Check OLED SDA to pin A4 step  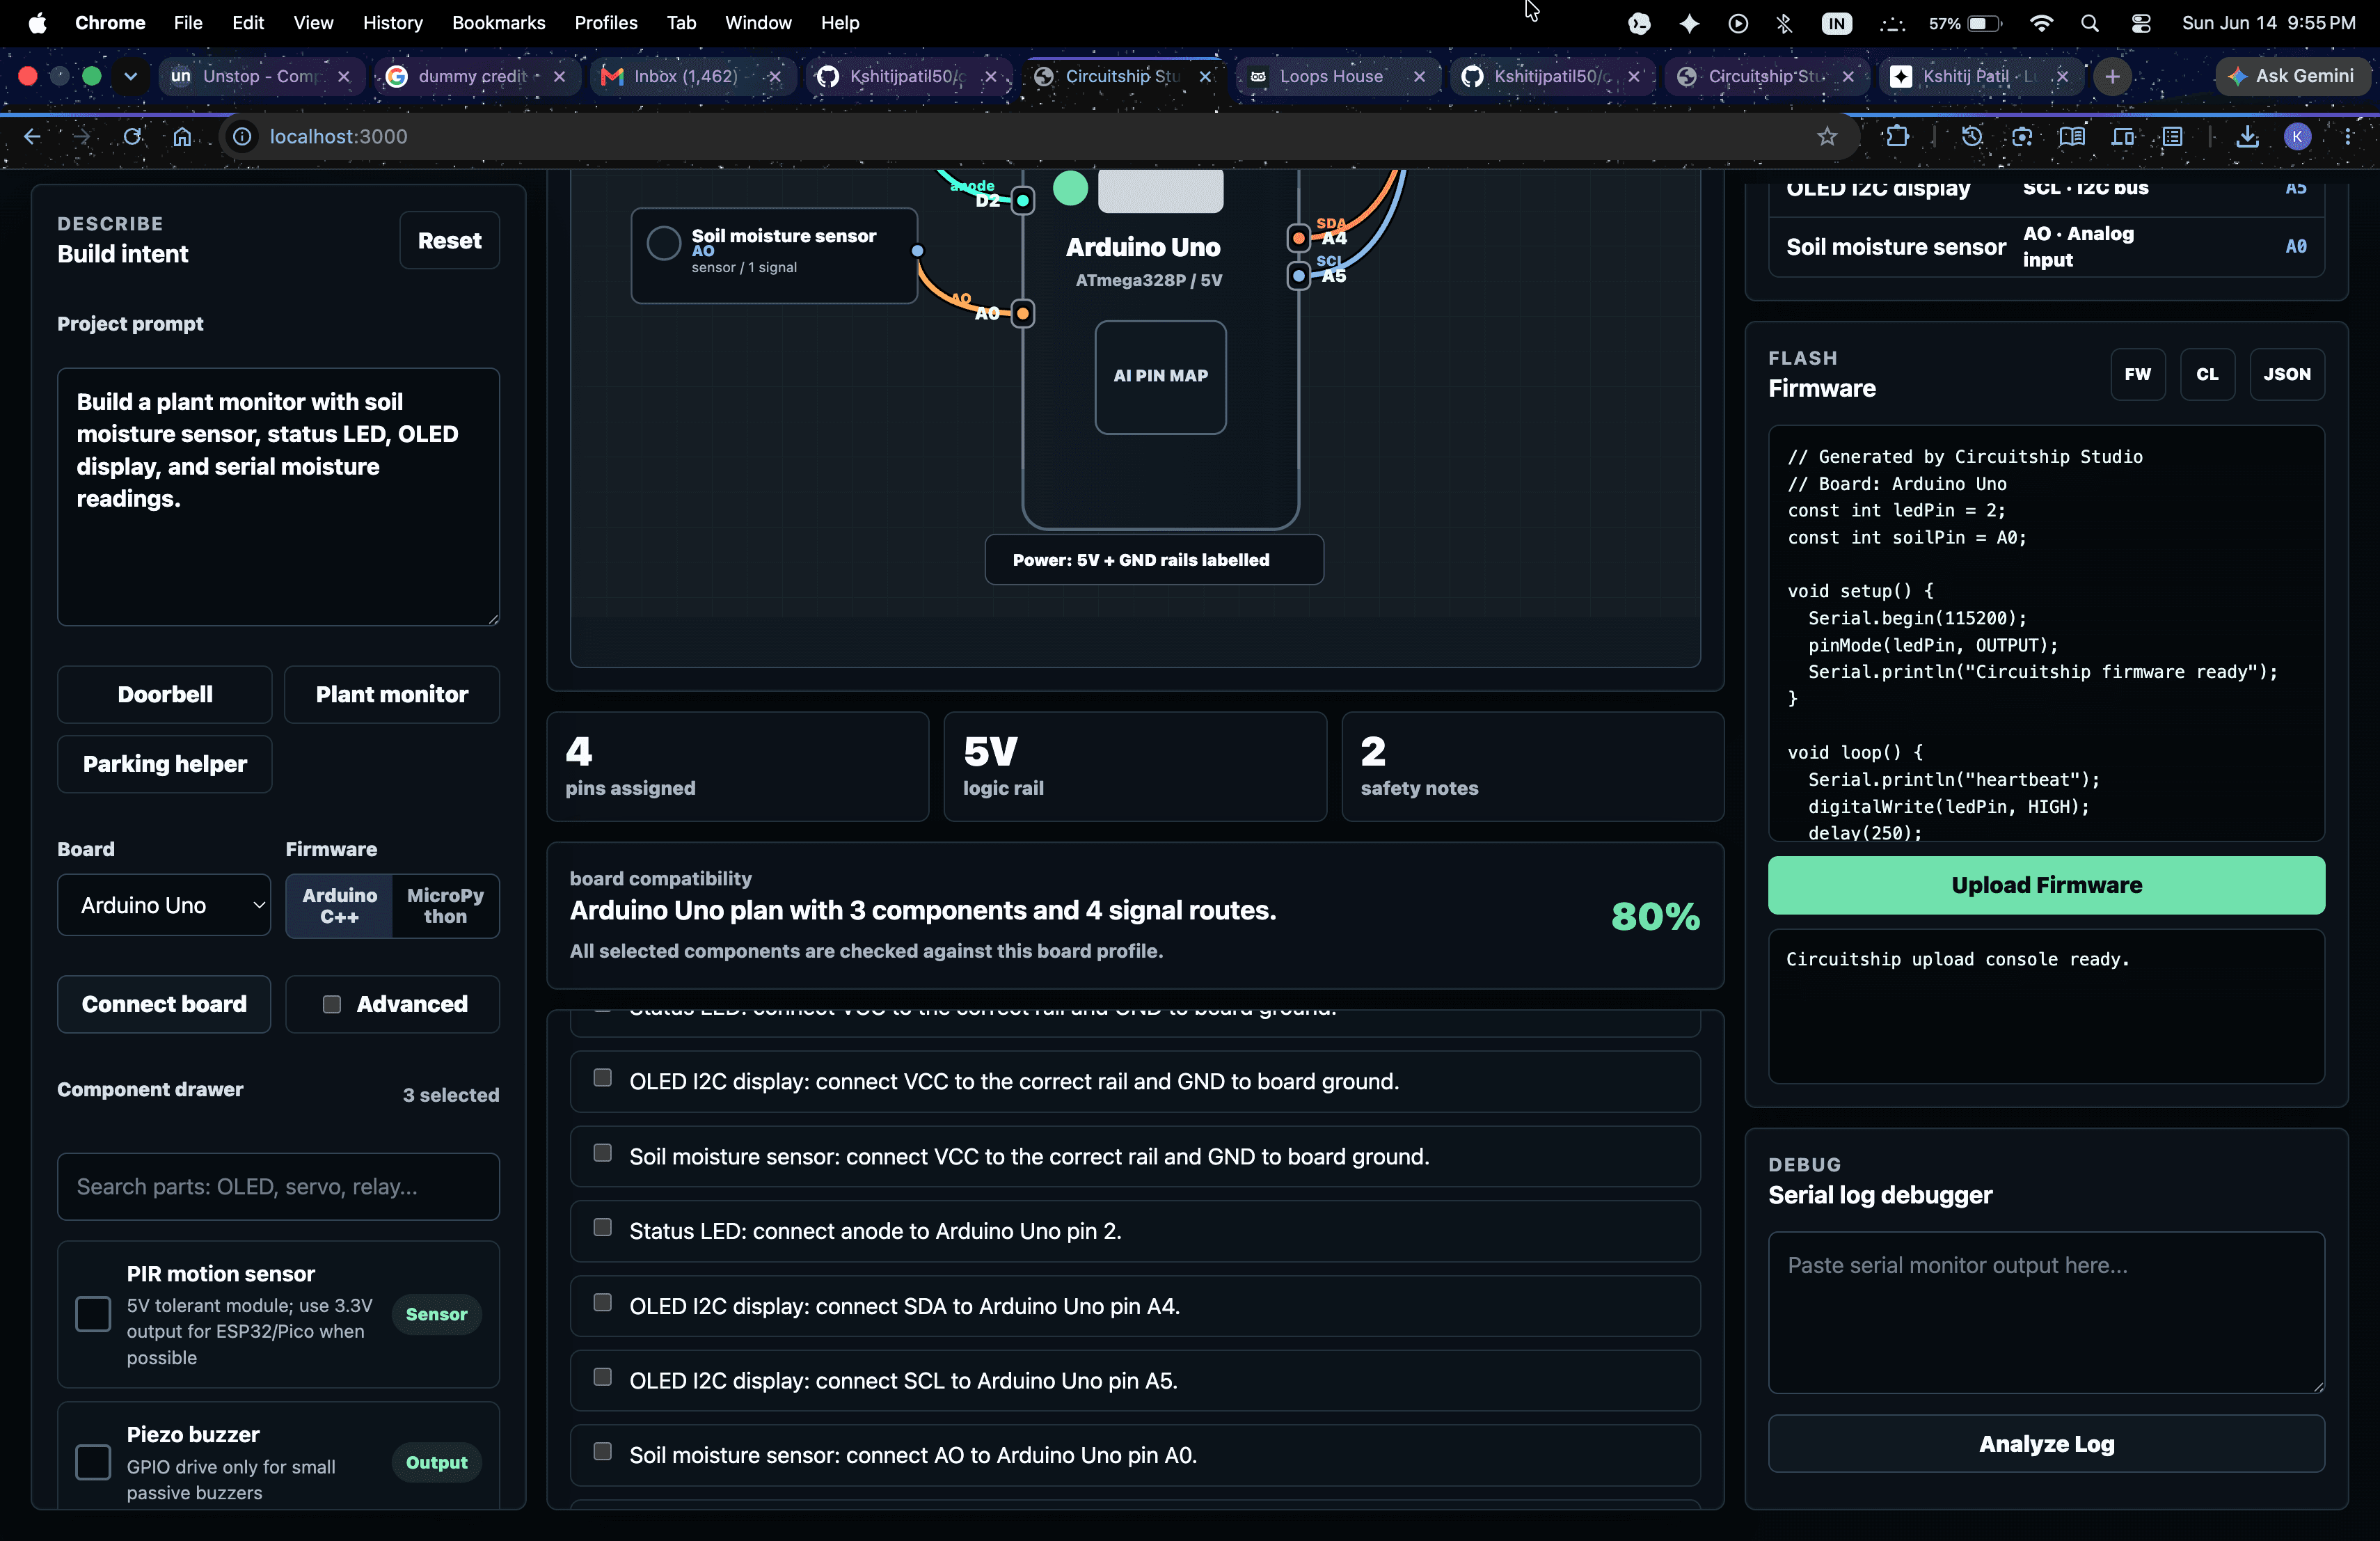(602, 1302)
